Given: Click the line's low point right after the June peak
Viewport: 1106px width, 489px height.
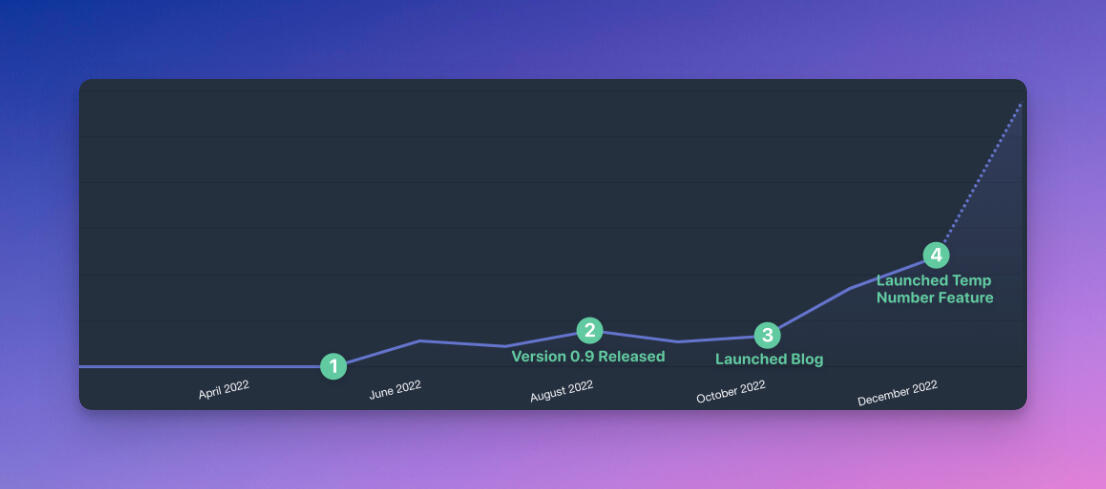Looking at the screenshot, I should pos(506,346).
